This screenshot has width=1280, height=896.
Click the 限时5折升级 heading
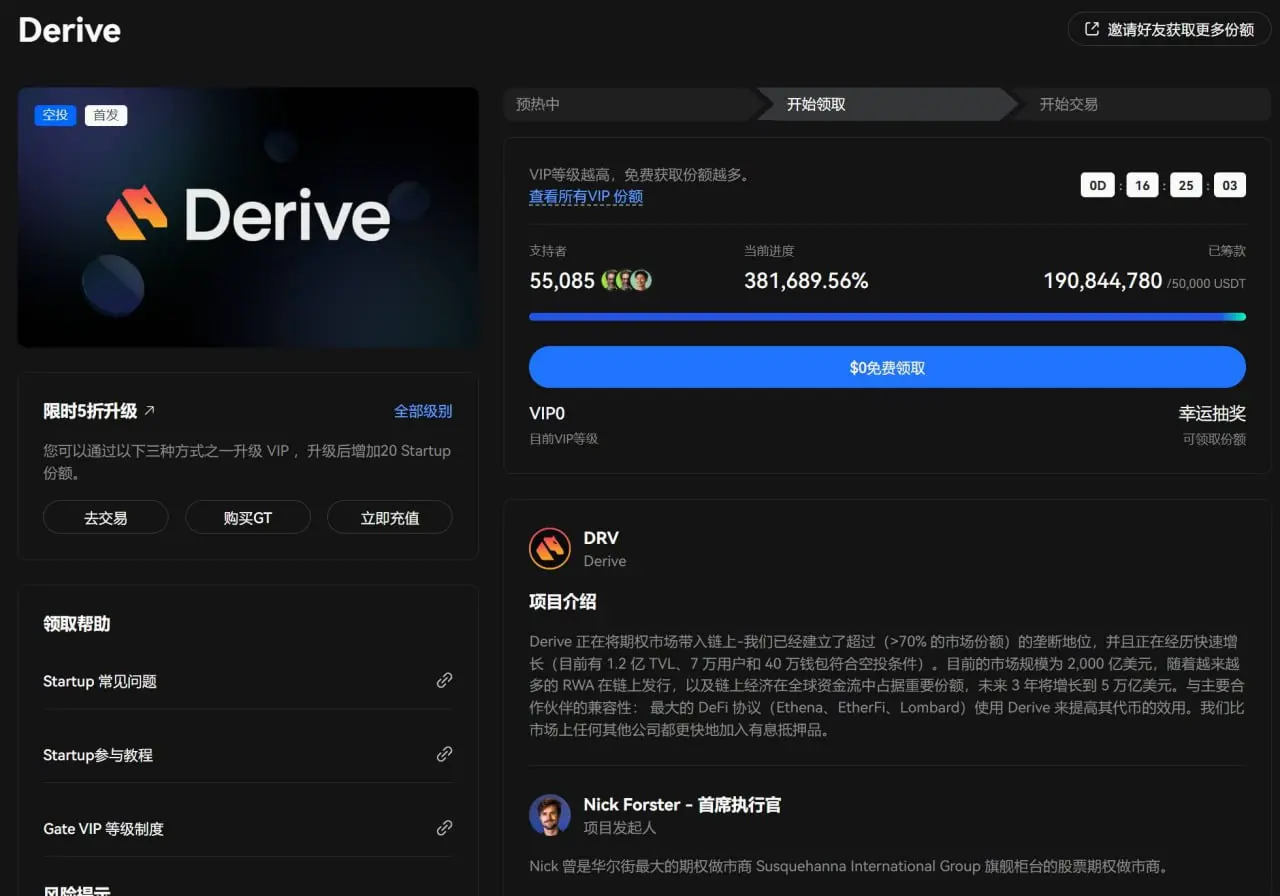[90, 411]
